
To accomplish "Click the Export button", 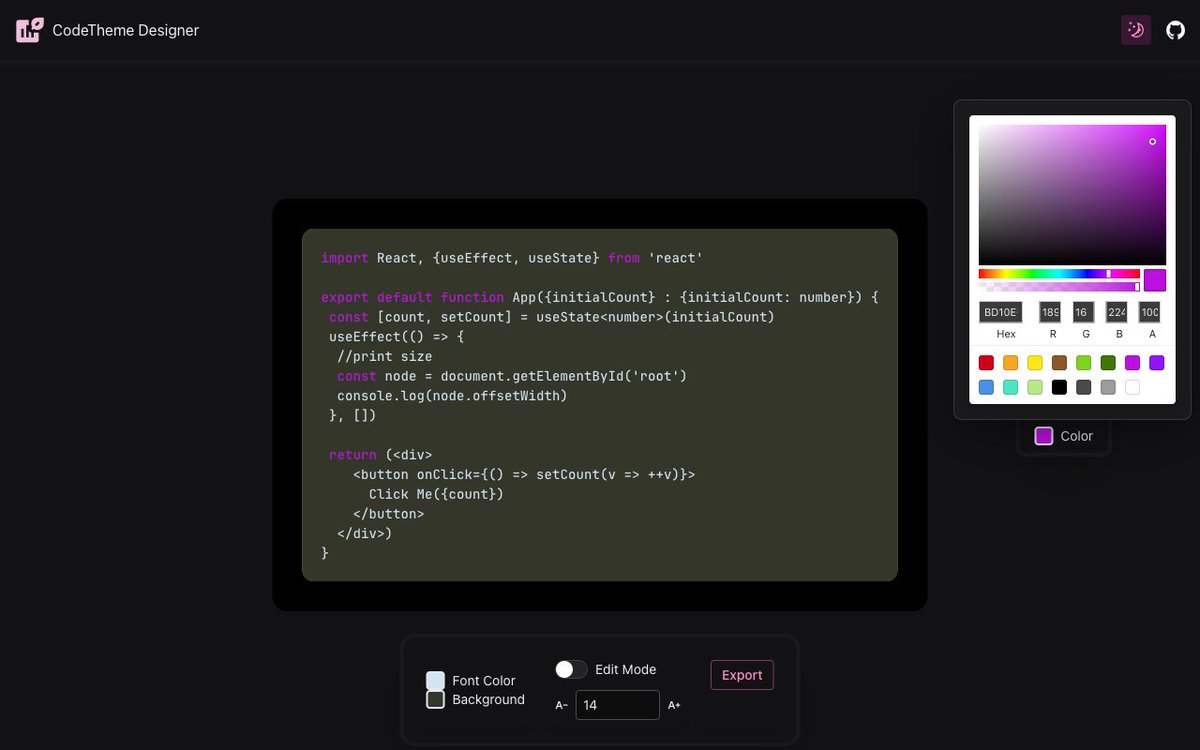I will click(741, 675).
